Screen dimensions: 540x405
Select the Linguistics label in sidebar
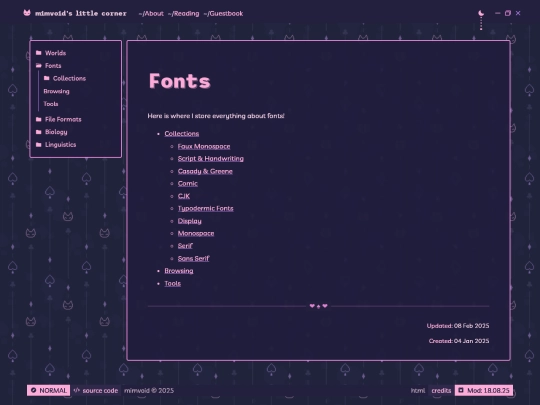coord(61,145)
